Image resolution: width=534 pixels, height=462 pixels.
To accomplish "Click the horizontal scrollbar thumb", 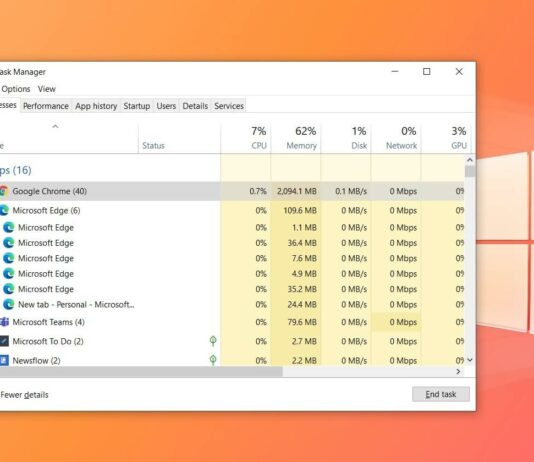I will click(x=141, y=372).
